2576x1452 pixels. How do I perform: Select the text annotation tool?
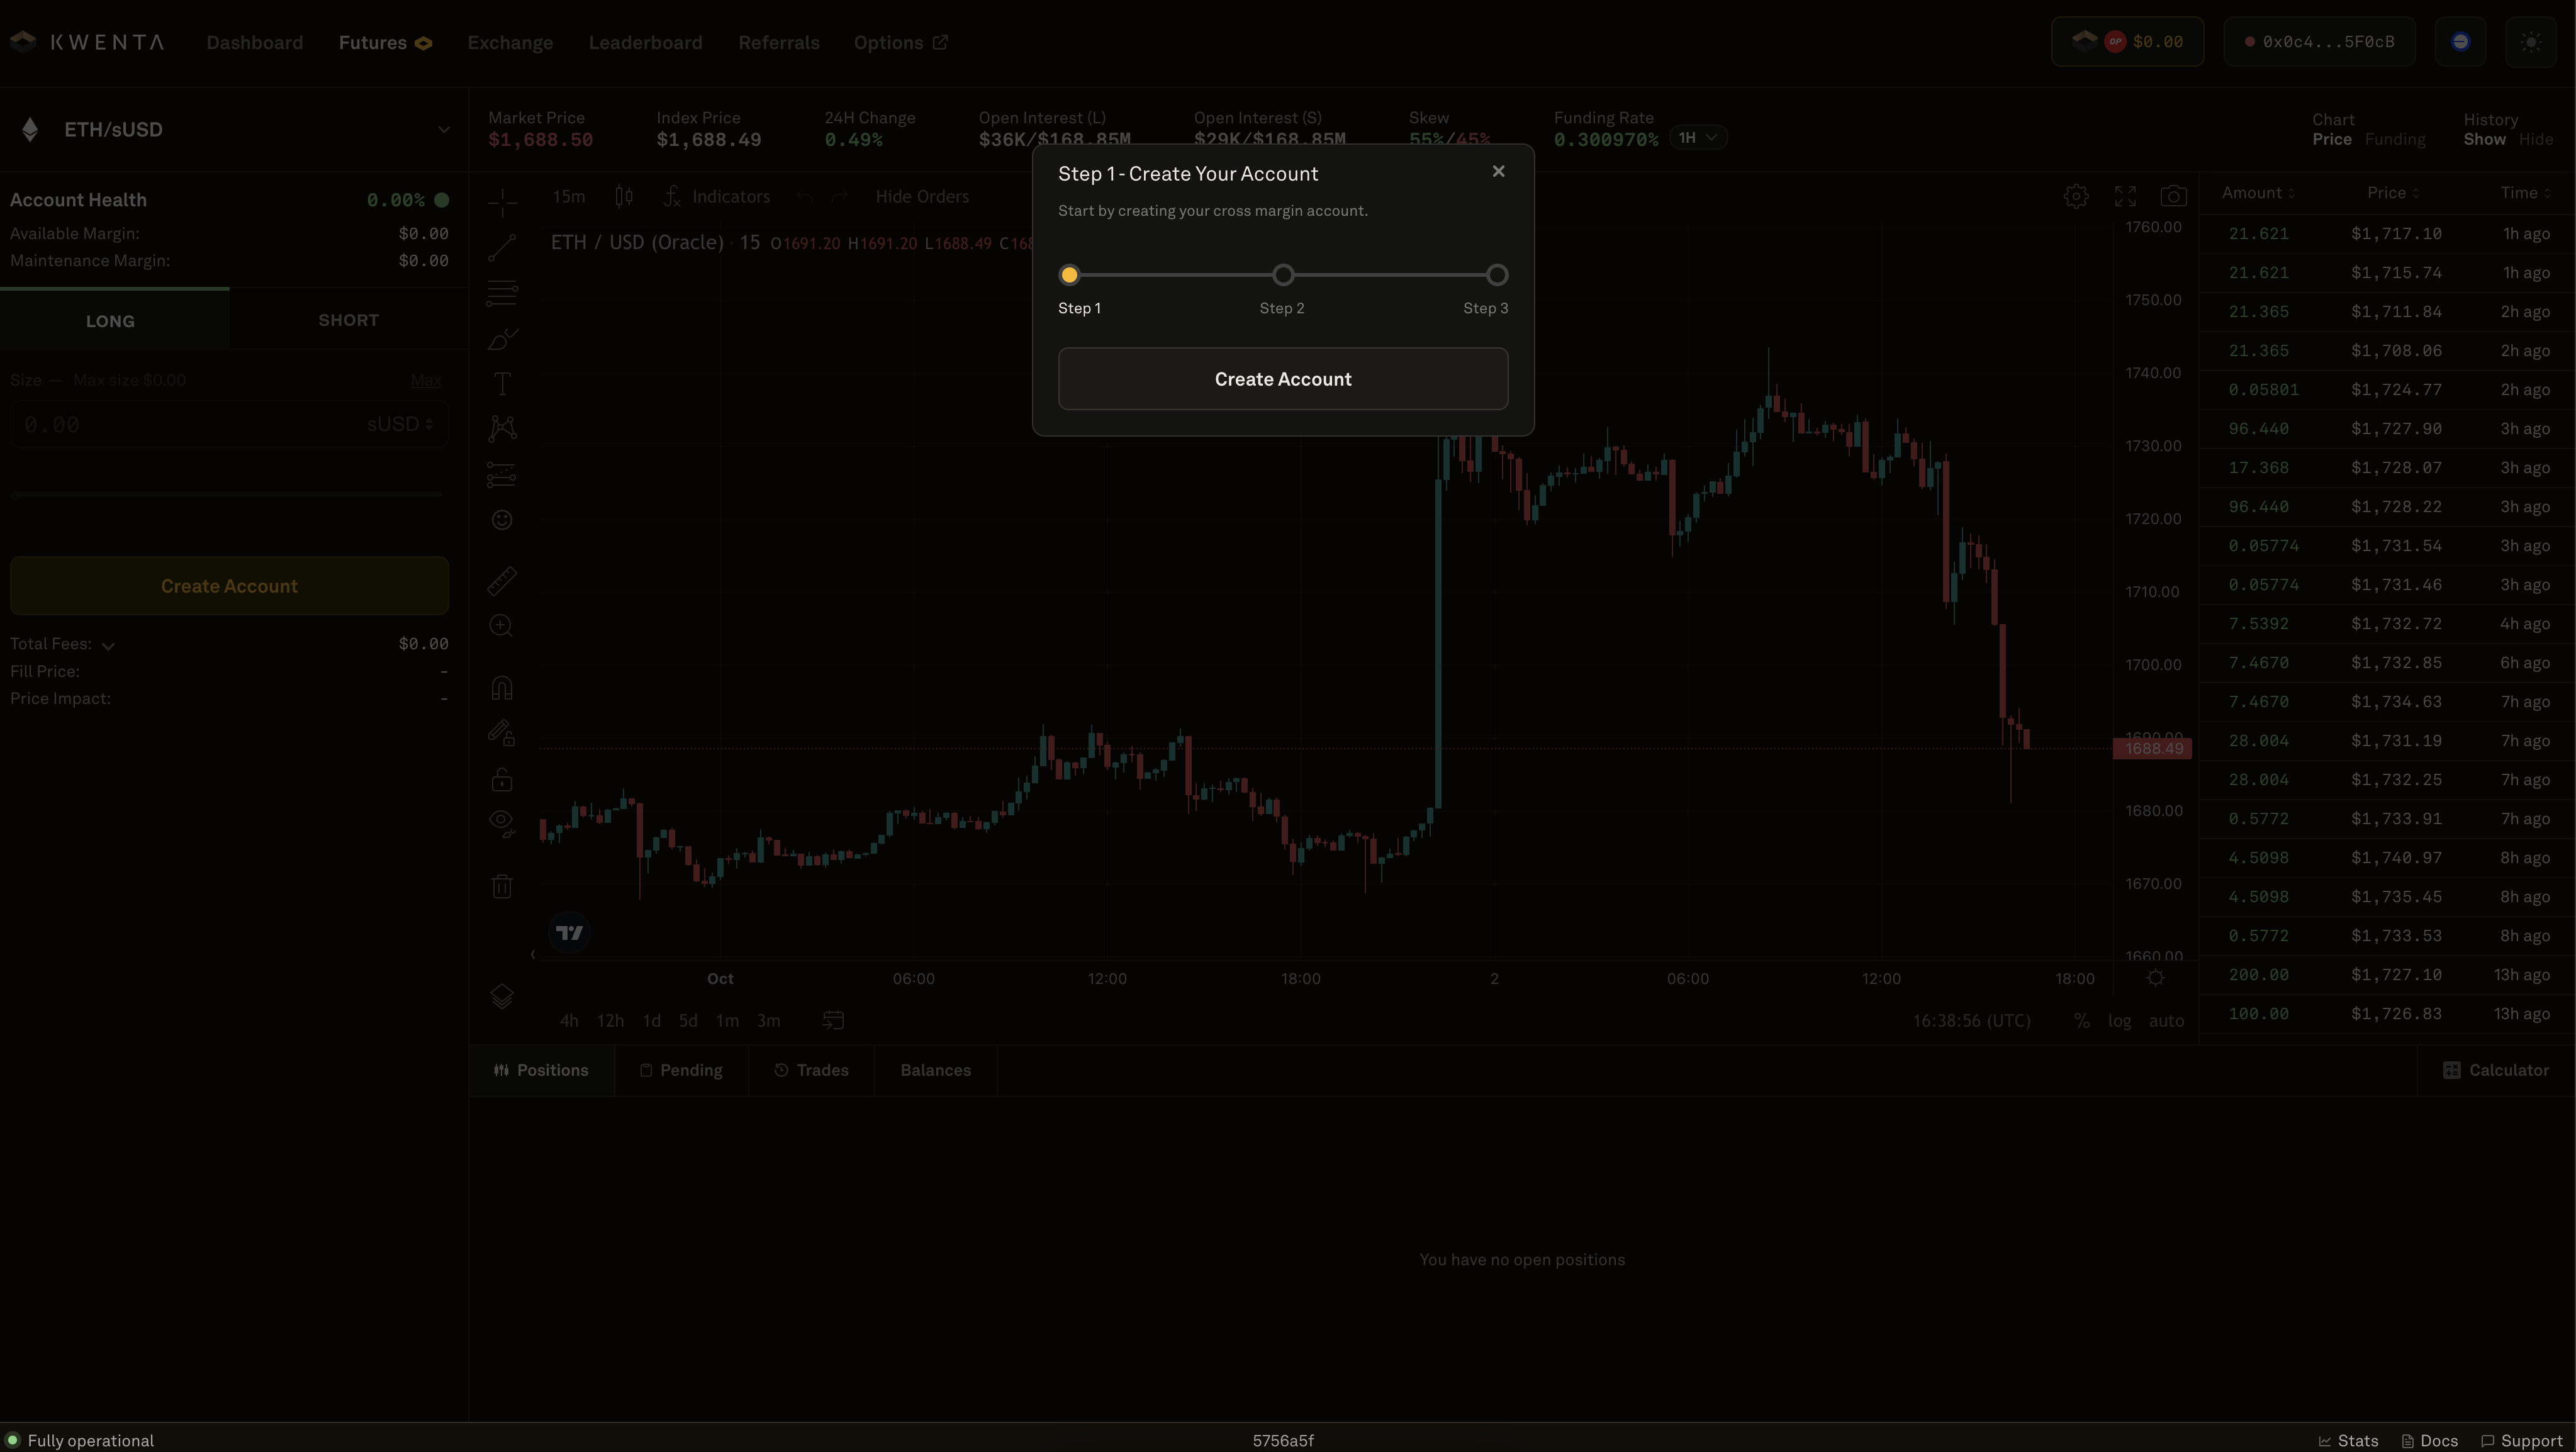tap(502, 384)
